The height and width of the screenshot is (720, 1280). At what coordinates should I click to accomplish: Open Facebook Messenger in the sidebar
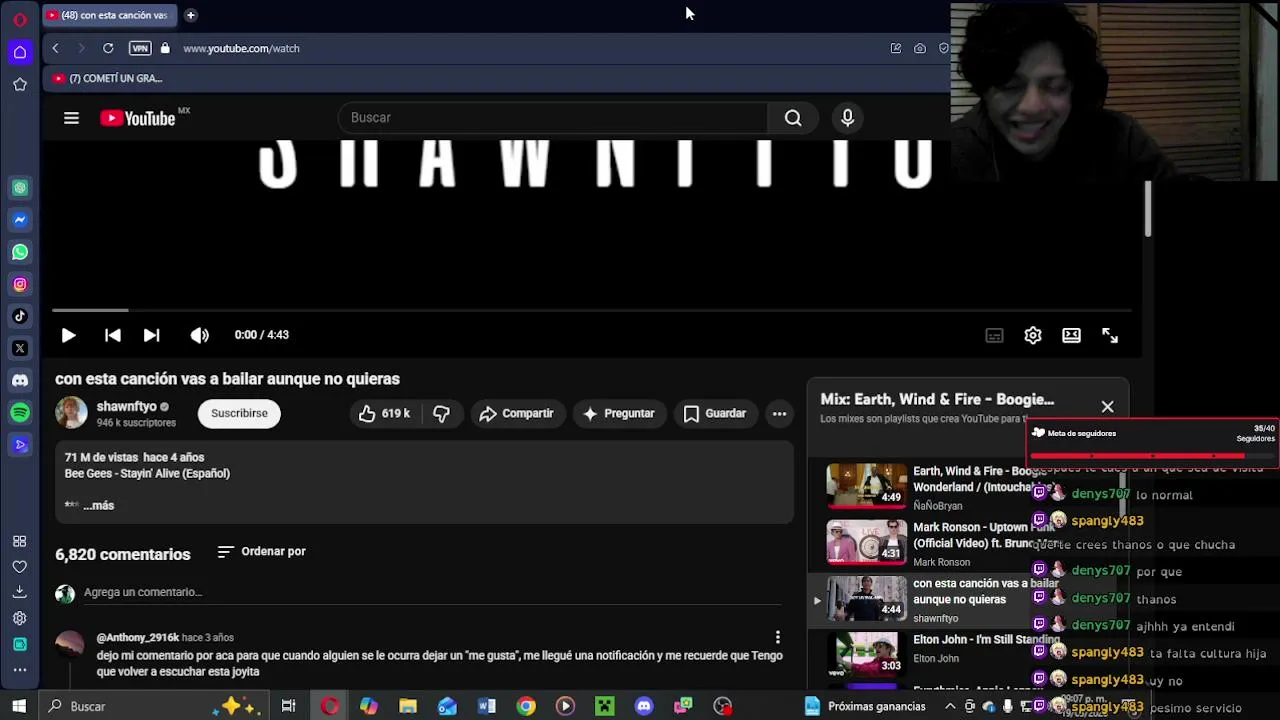[20, 220]
